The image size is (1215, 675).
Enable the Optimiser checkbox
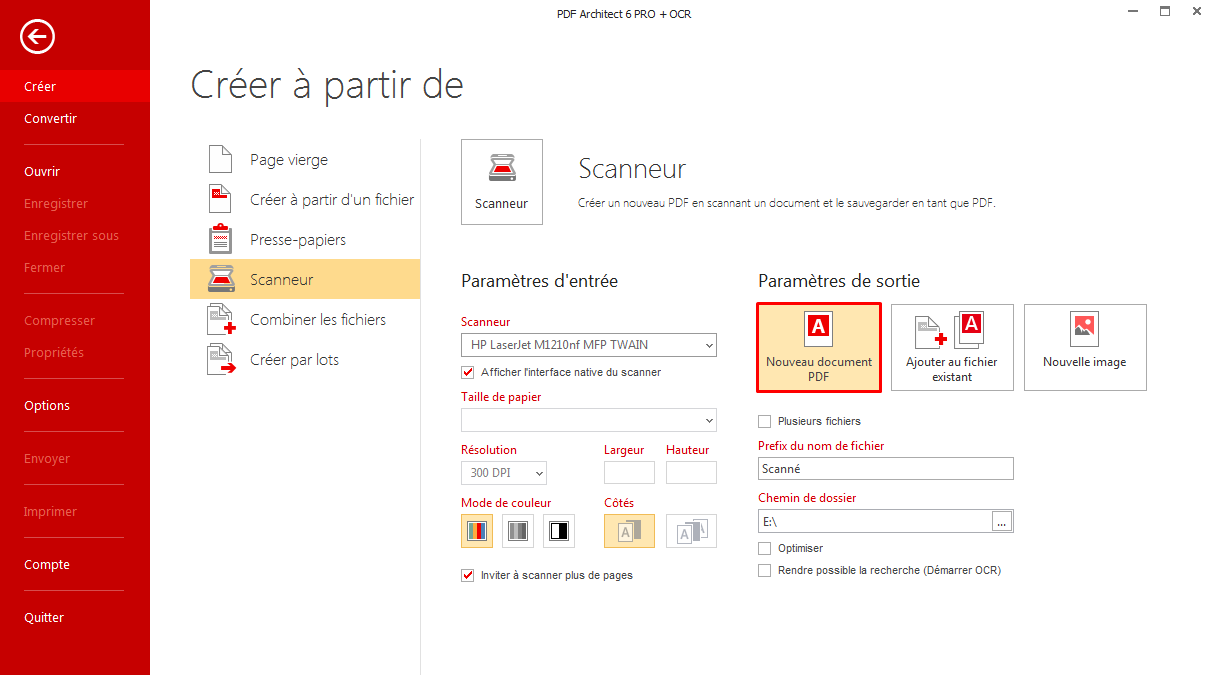pyautogui.click(x=765, y=548)
